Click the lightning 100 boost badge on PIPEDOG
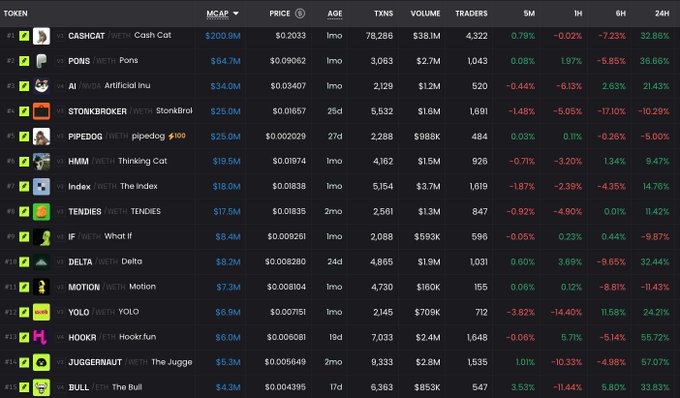The height and width of the screenshot is (398, 680). [177, 136]
